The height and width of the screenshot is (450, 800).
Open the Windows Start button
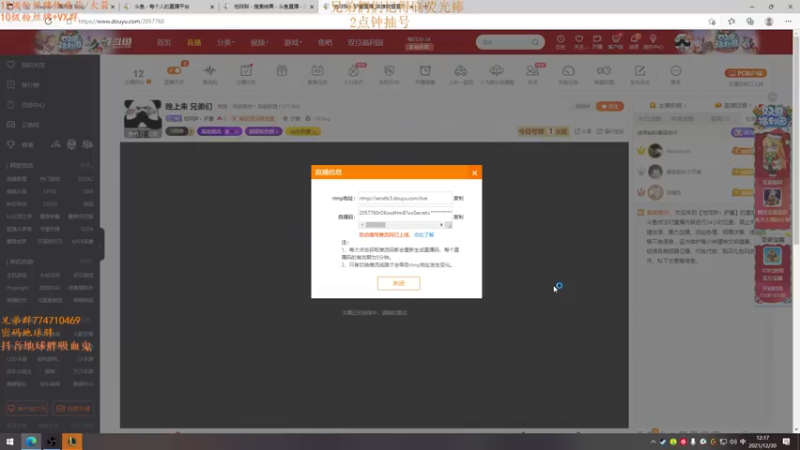pos(10,442)
